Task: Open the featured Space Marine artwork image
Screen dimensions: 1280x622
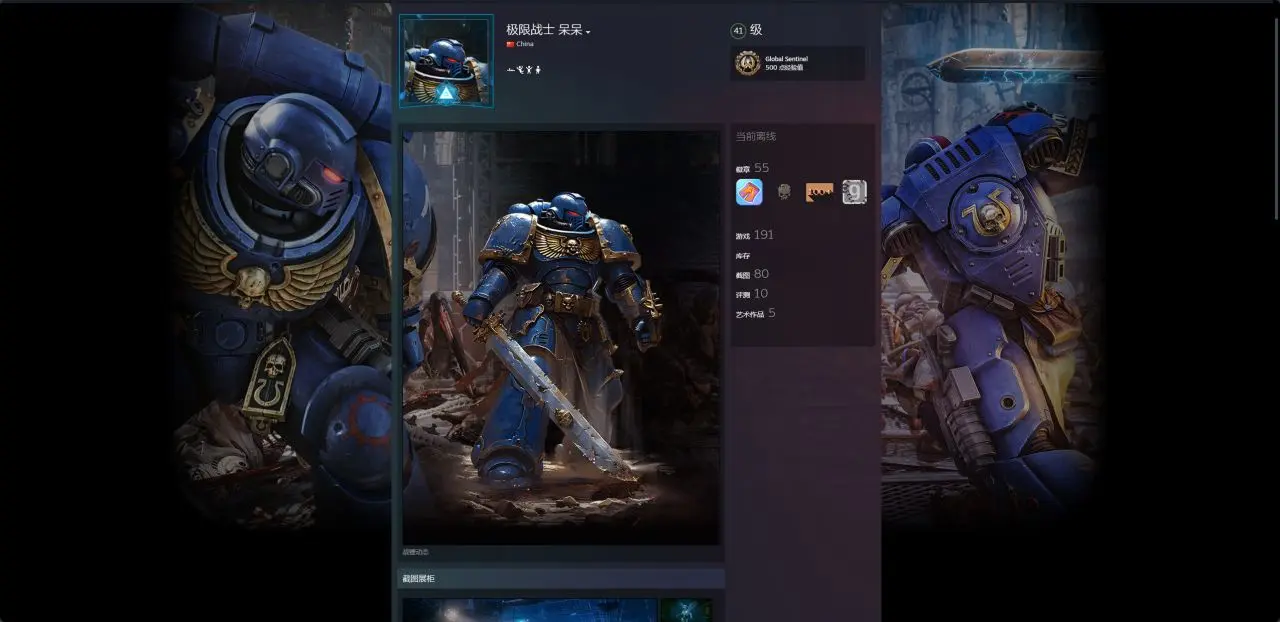Action: pyautogui.click(x=561, y=338)
